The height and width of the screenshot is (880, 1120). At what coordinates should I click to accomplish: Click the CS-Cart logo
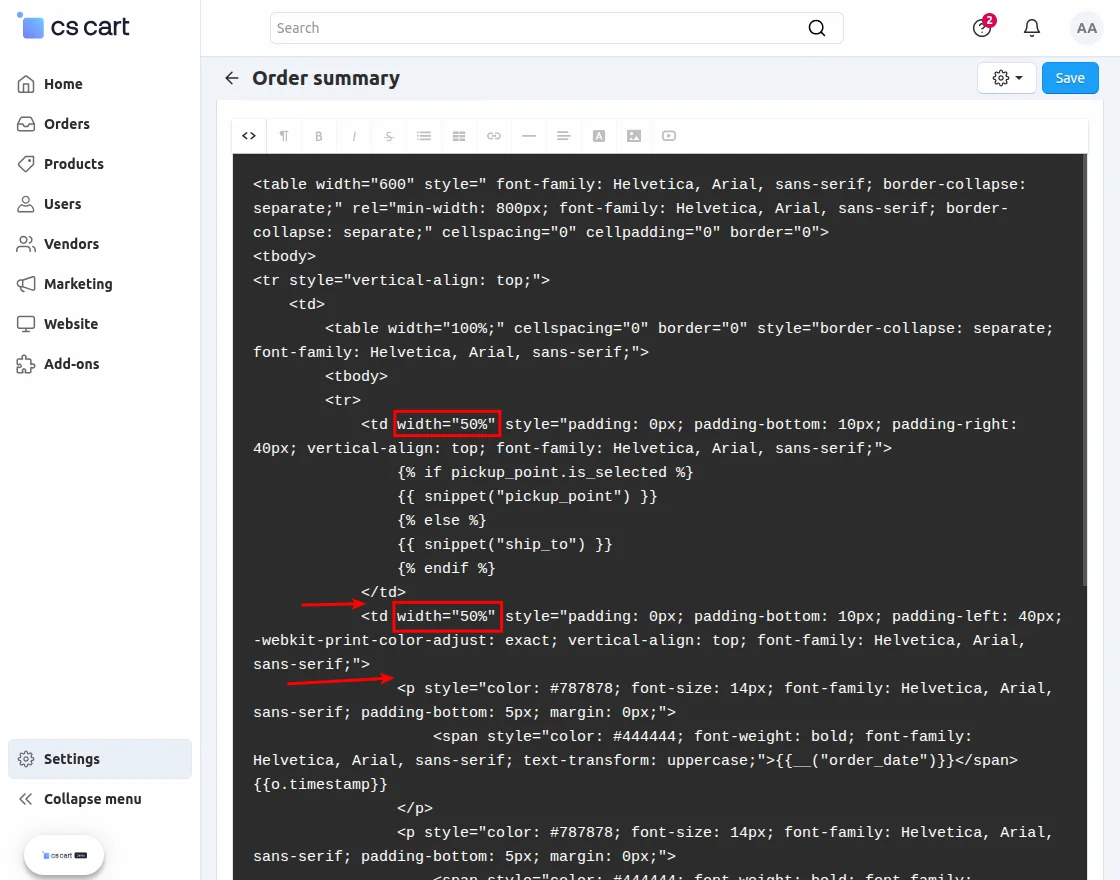(x=74, y=26)
